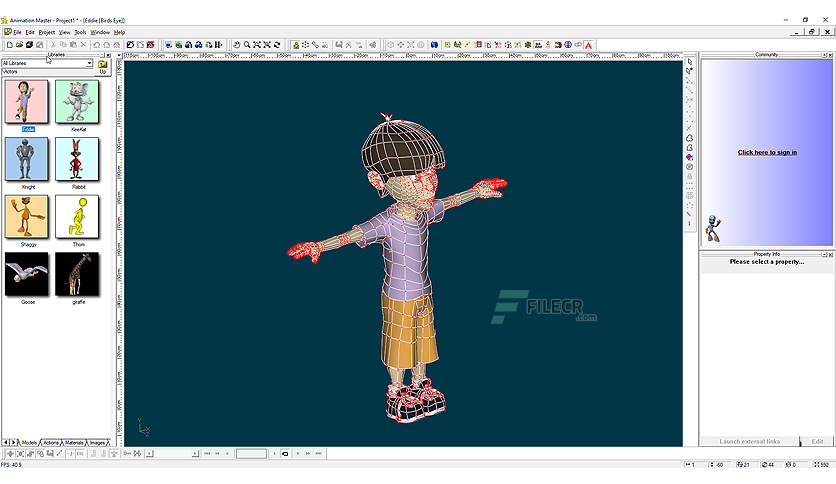The image size is (836, 484).
Task: Click the Up folder button in Libraries
Action: coord(102,67)
